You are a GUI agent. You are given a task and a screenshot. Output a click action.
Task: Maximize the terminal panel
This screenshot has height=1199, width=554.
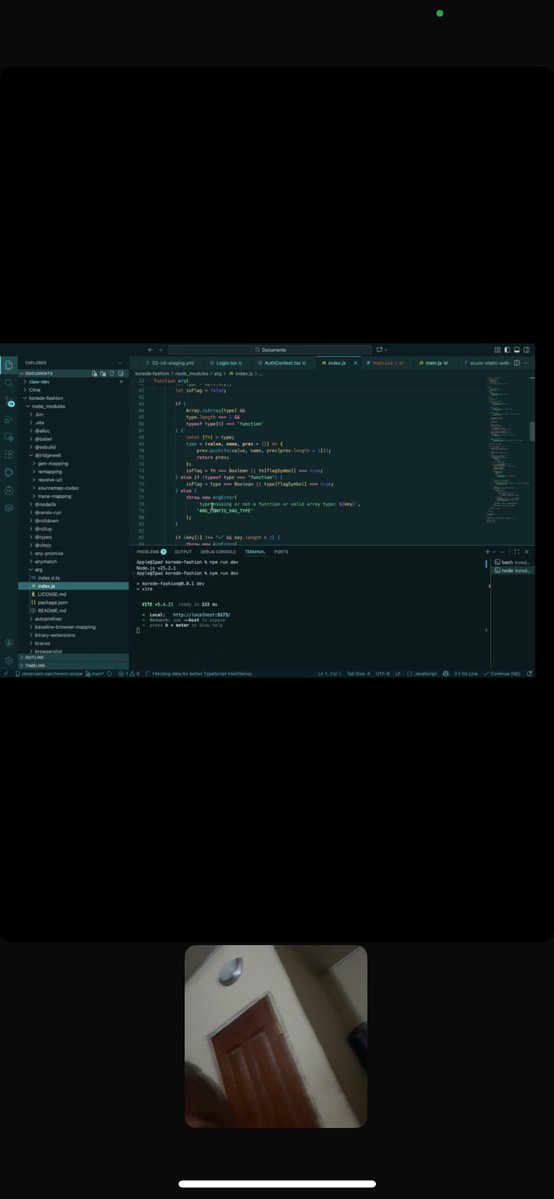click(x=517, y=551)
